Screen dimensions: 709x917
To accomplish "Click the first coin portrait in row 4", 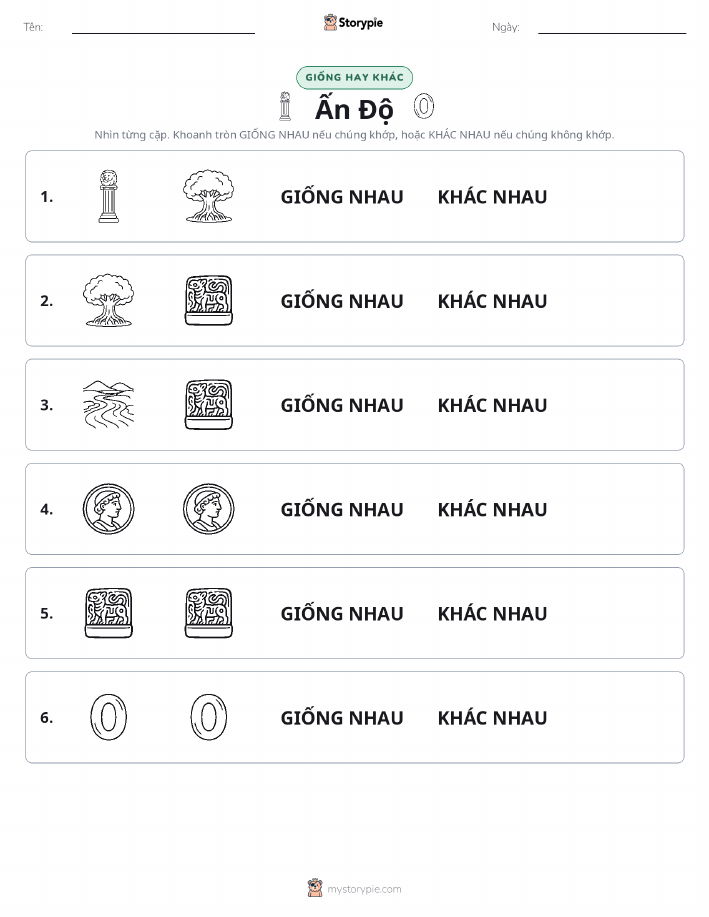I will [108, 509].
